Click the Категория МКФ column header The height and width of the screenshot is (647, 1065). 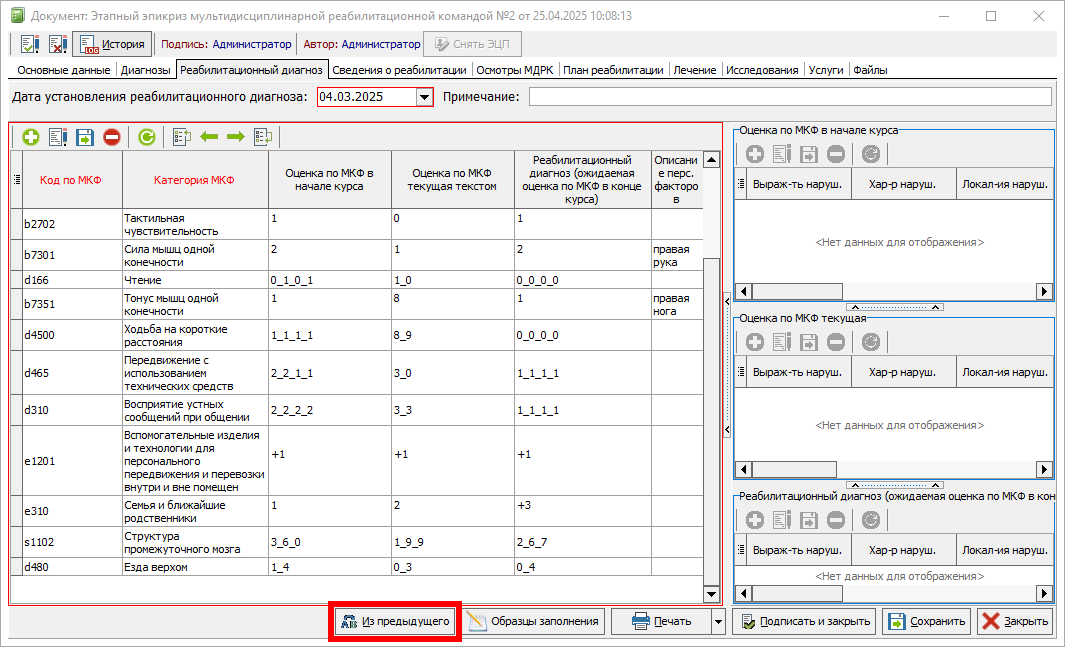[194, 180]
